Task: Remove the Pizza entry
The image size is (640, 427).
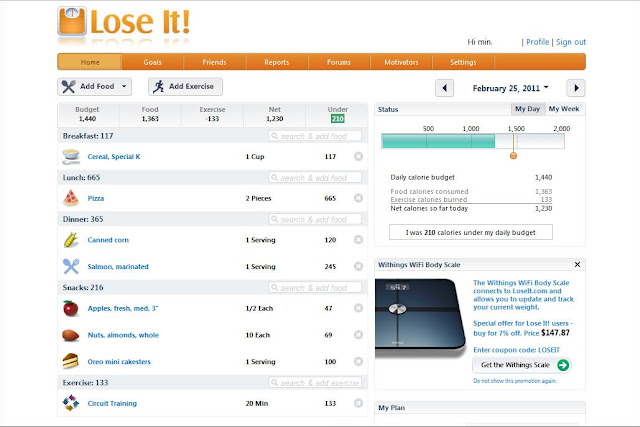Action: click(358, 198)
